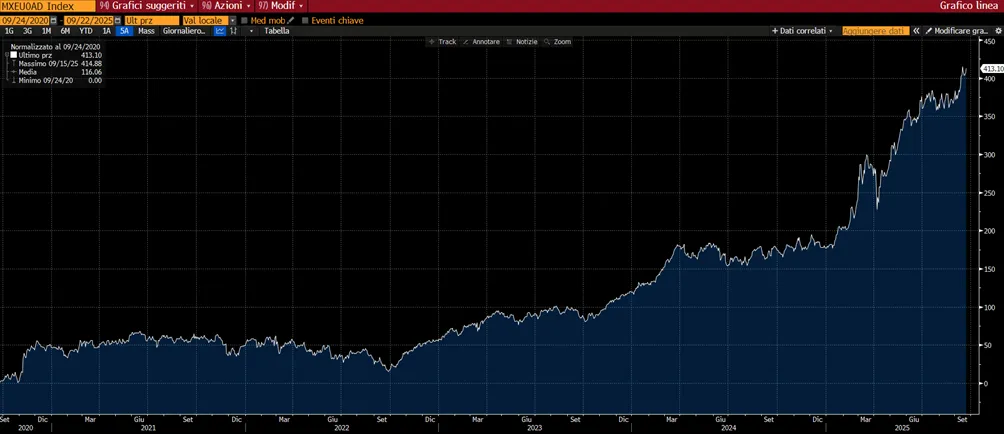This screenshot has height=434, width=1004.
Task: Expand the Val locale currency dropdown
Action: tap(232, 20)
